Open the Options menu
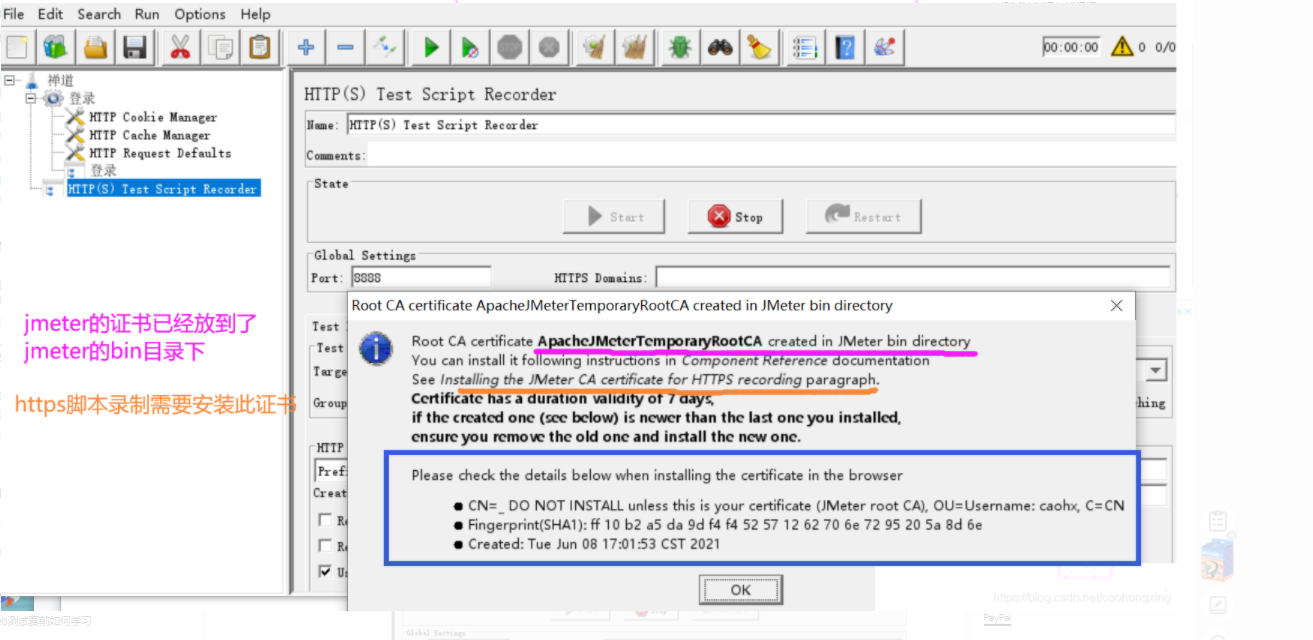The image size is (1313, 640). click(200, 14)
